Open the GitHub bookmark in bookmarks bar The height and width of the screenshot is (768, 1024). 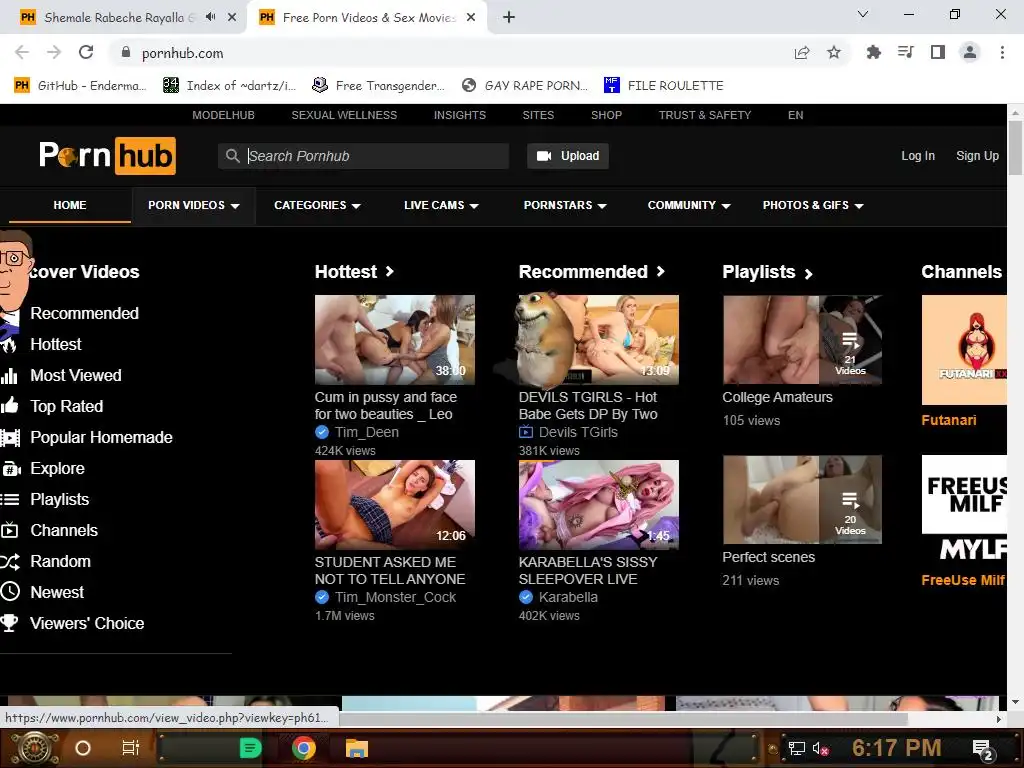pos(80,86)
